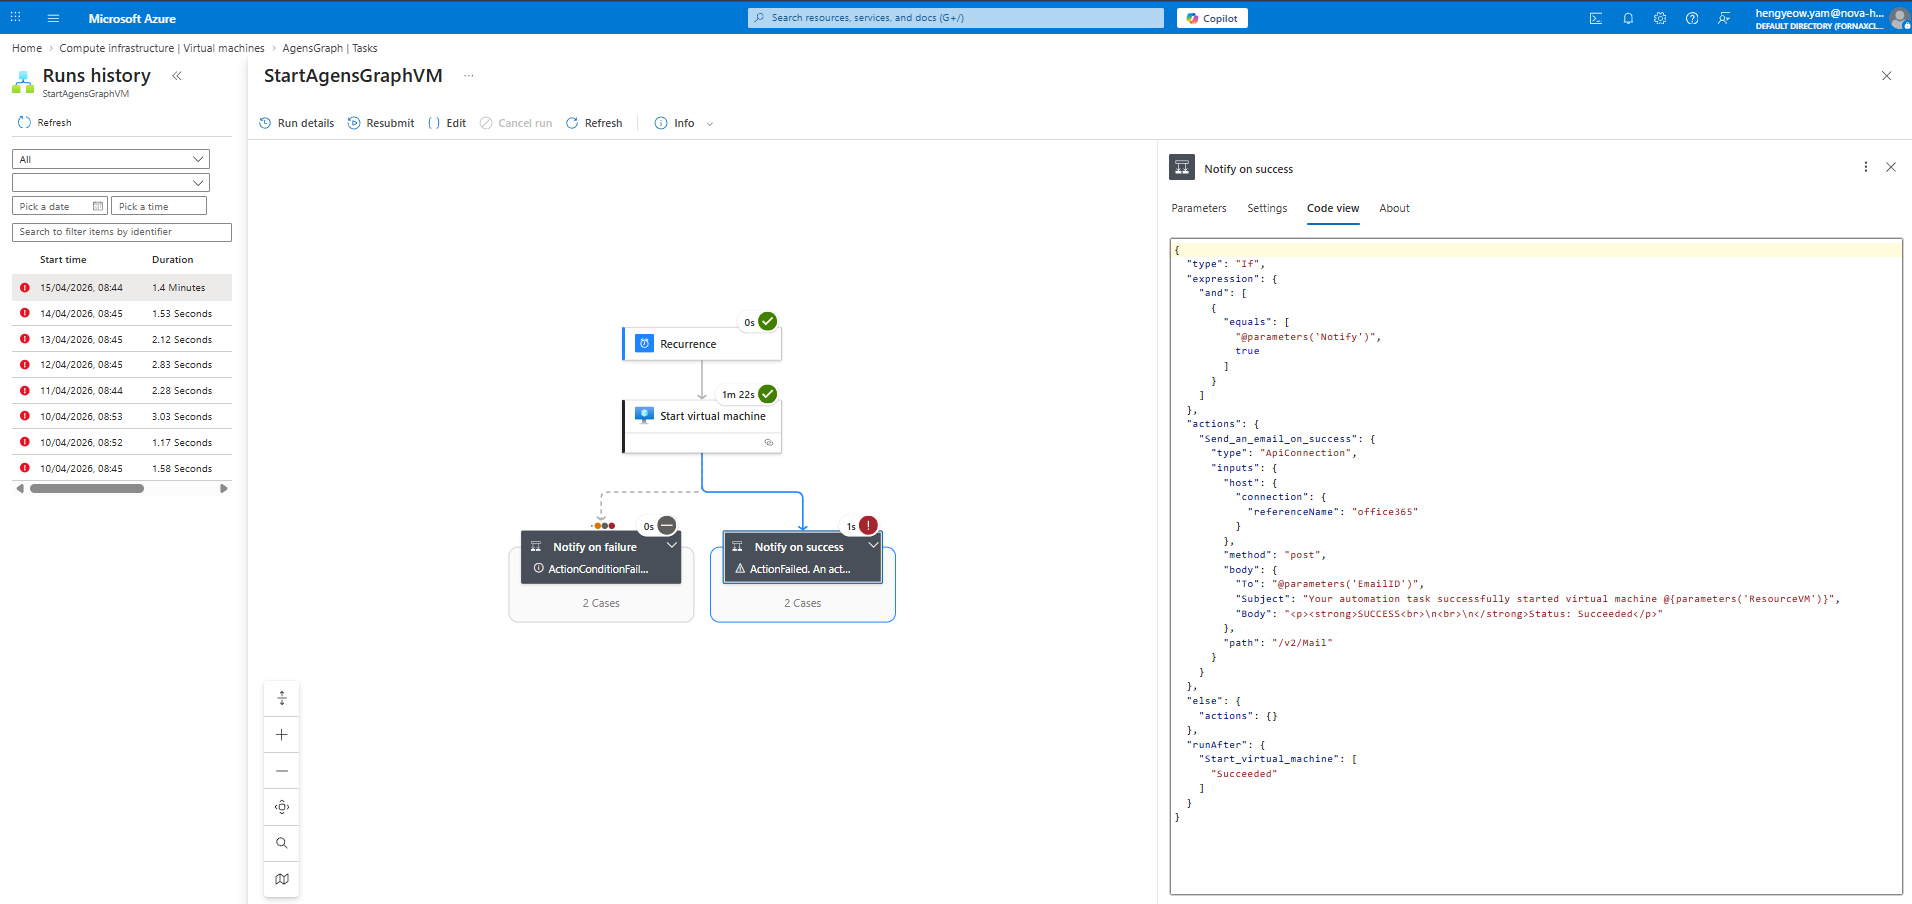Click the collapse/expand canvas control
This screenshot has height=904, width=1912.
point(282,698)
